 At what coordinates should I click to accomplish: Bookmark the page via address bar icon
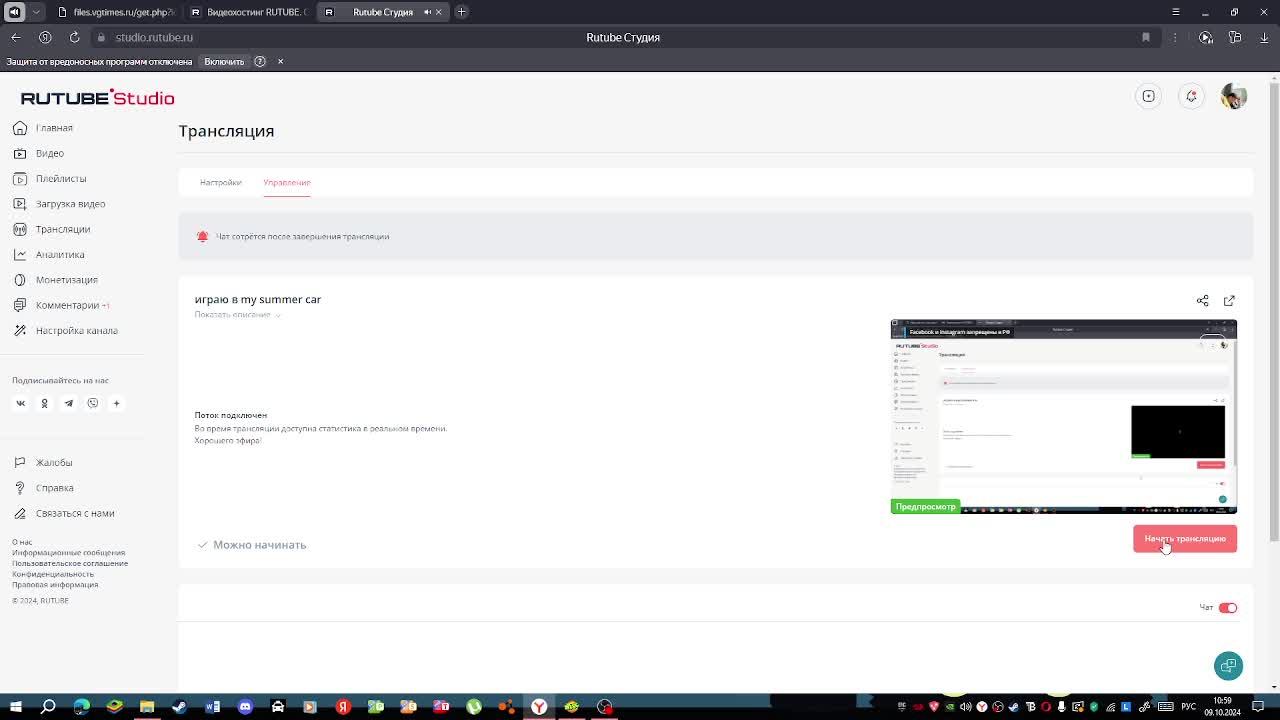1146,37
